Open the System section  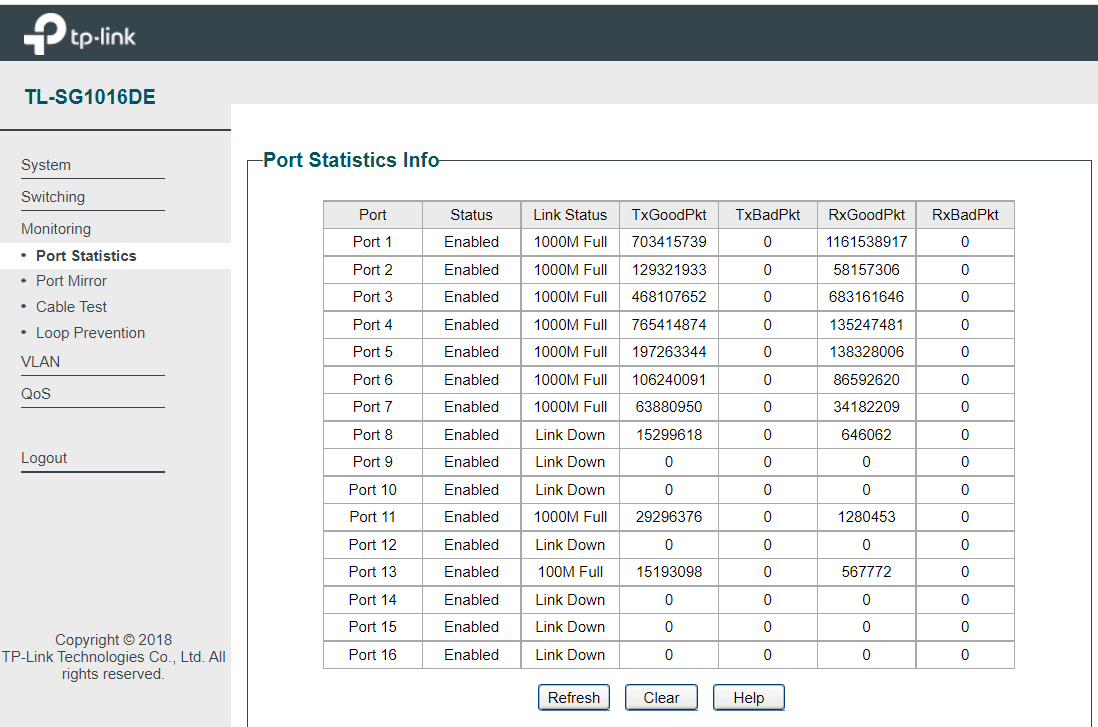[46, 164]
